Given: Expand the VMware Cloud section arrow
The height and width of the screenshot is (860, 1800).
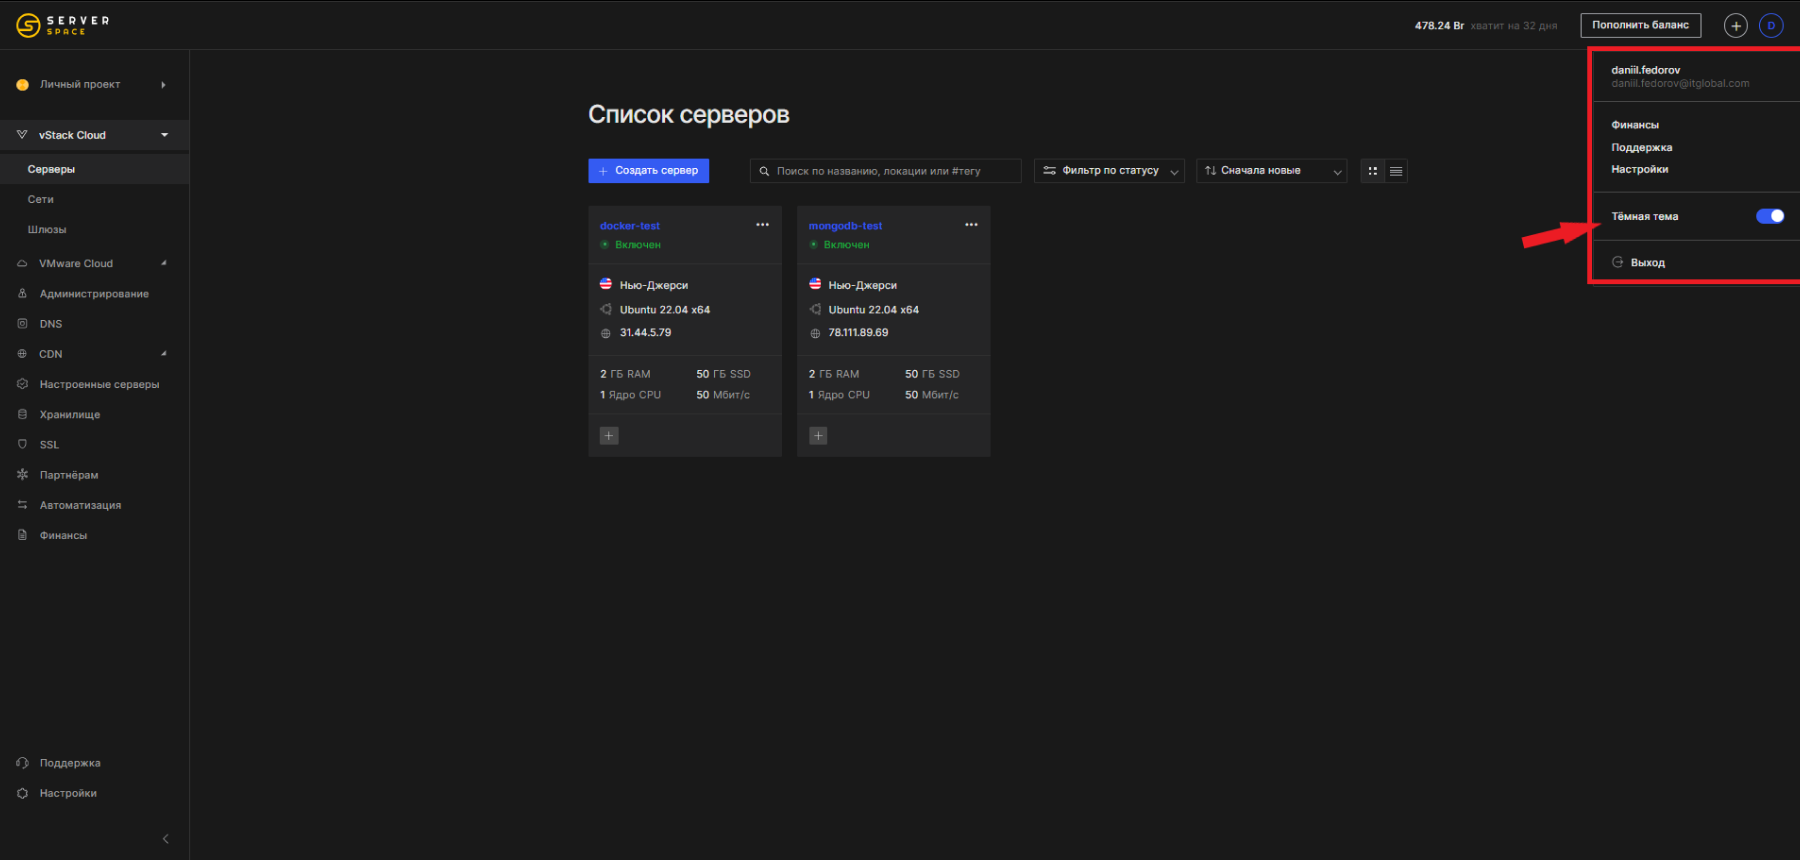Looking at the screenshot, I should pyautogui.click(x=164, y=263).
